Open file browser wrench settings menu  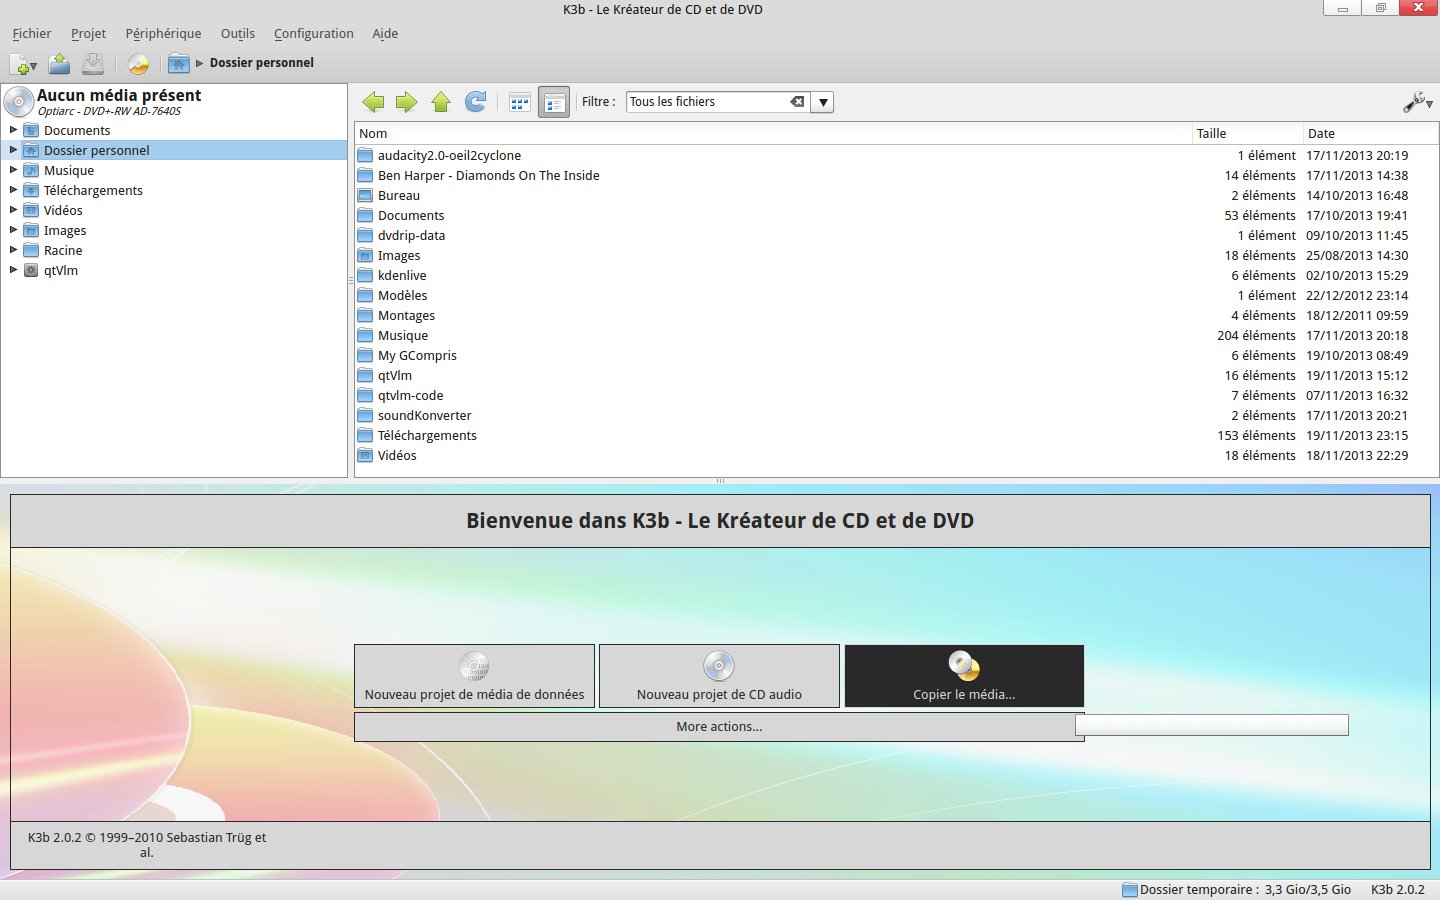click(x=1416, y=102)
